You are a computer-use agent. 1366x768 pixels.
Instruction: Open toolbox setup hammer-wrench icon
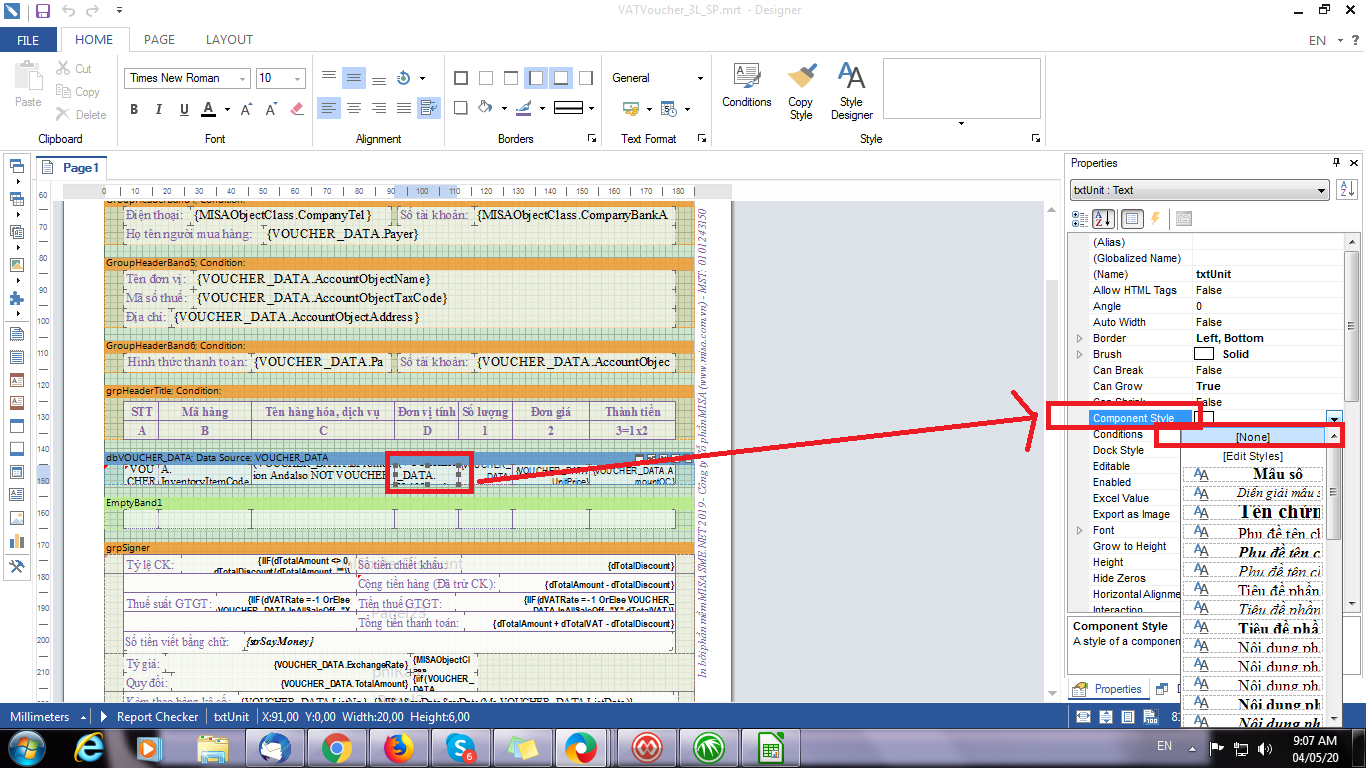click(x=16, y=567)
